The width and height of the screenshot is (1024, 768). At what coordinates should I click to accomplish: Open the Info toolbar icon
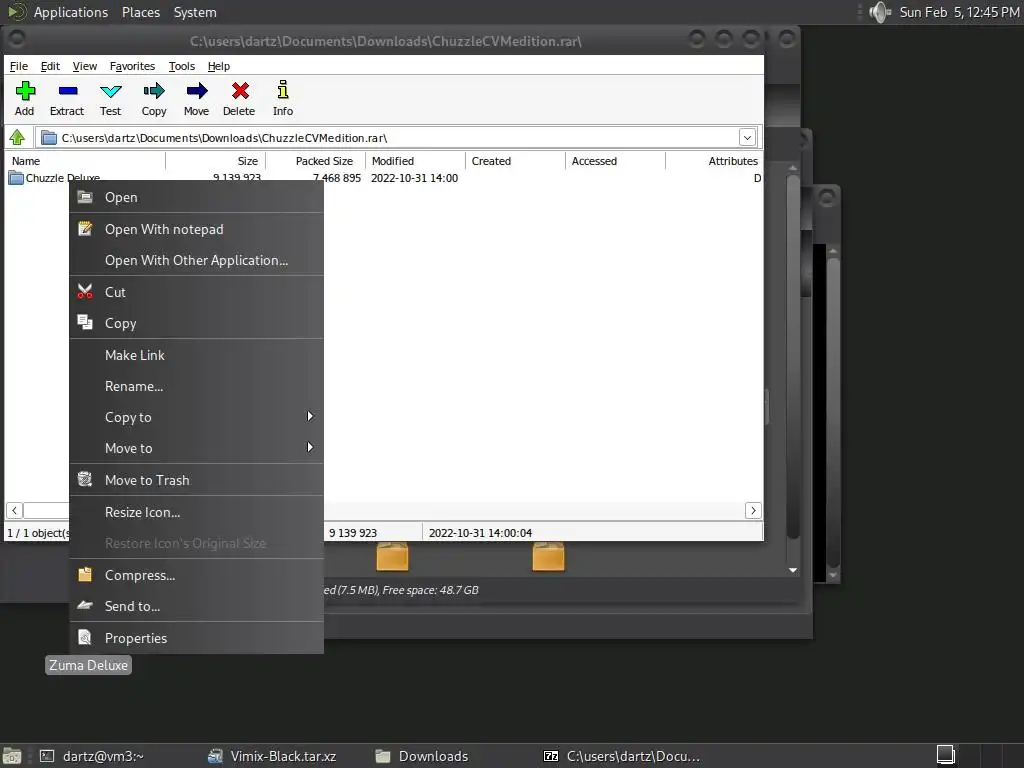pyautogui.click(x=282, y=91)
